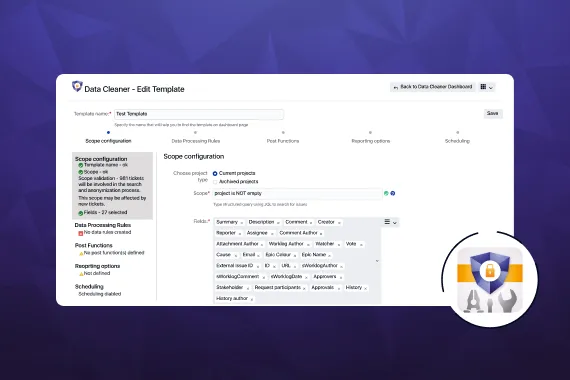Go to the Post Functions step
Viewport: 570px width, 380px height.
(283, 141)
